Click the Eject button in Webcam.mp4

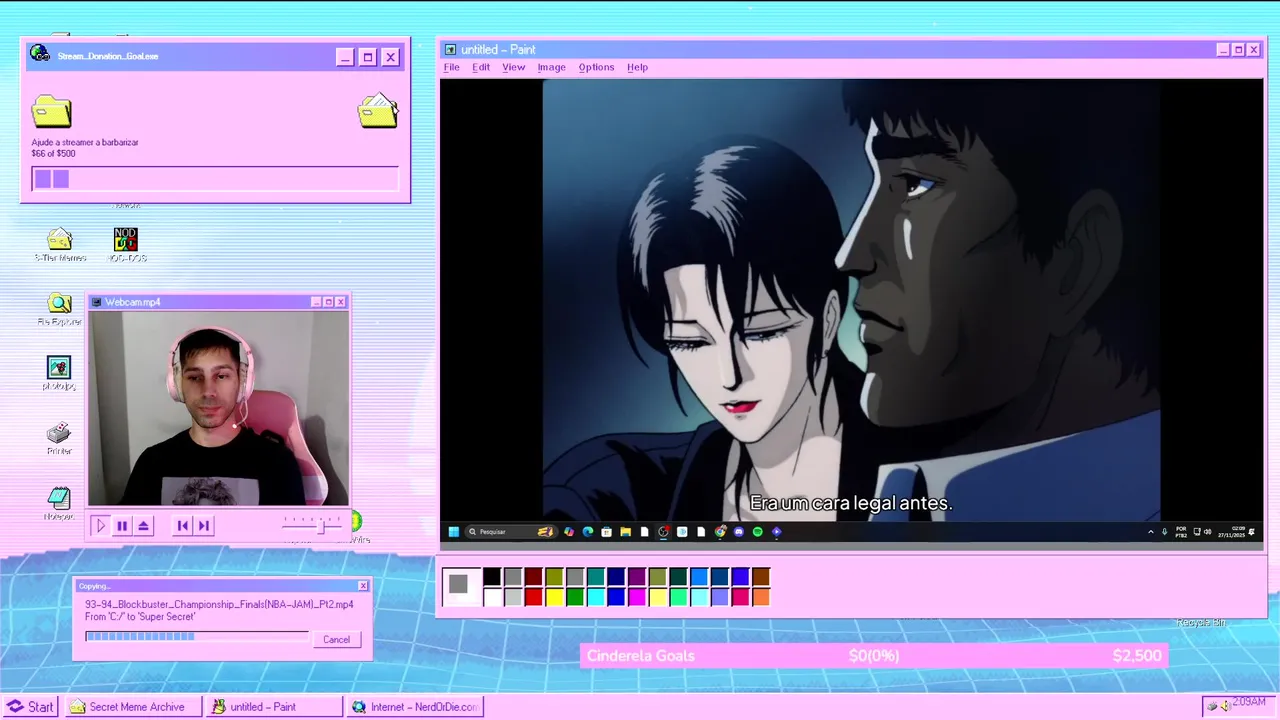click(x=144, y=525)
